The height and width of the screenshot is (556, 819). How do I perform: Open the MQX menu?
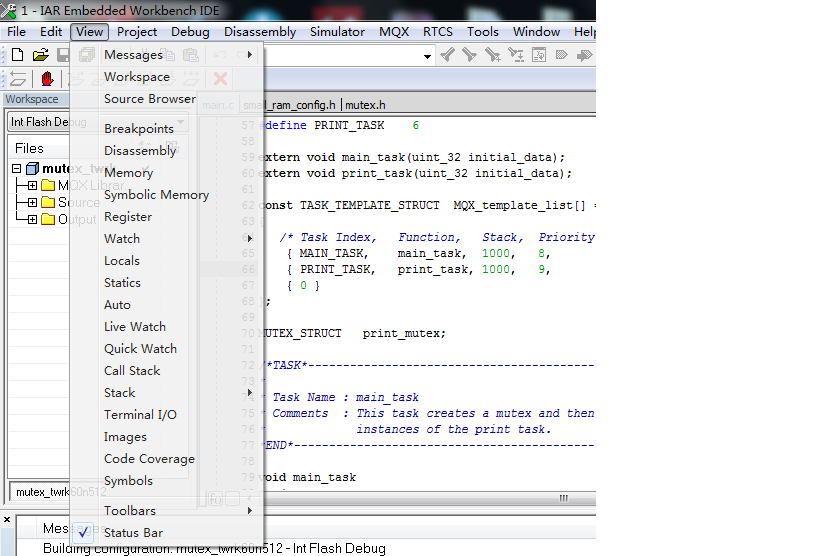point(394,32)
